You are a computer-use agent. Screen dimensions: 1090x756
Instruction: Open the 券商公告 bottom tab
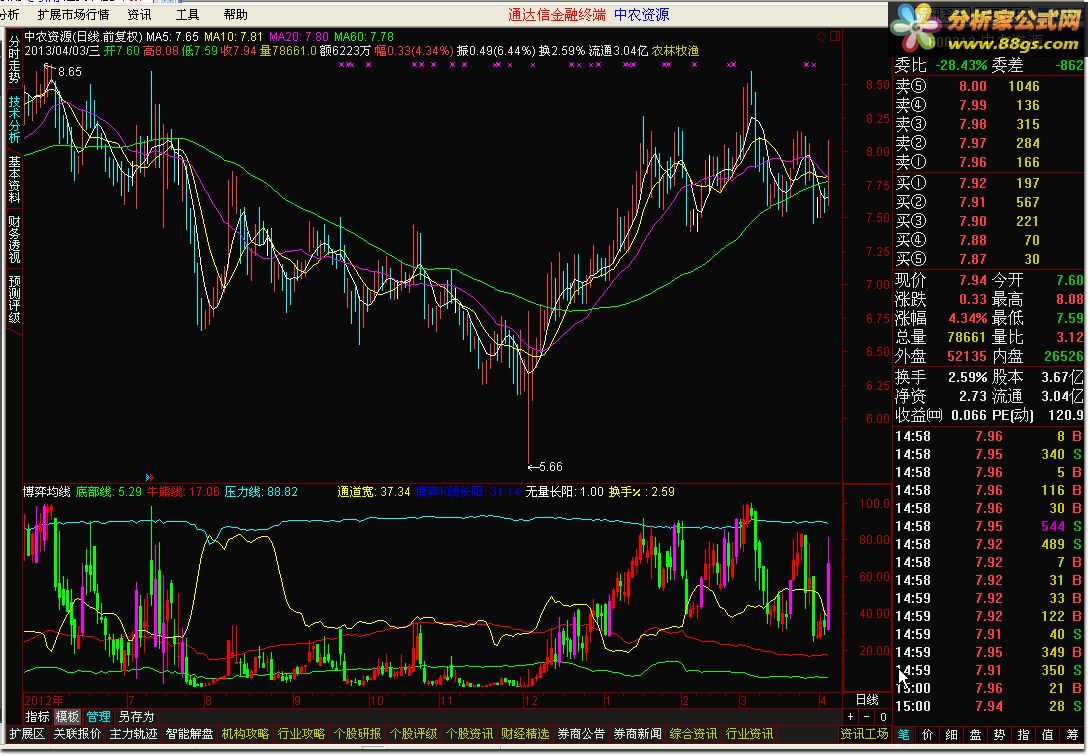pos(581,734)
